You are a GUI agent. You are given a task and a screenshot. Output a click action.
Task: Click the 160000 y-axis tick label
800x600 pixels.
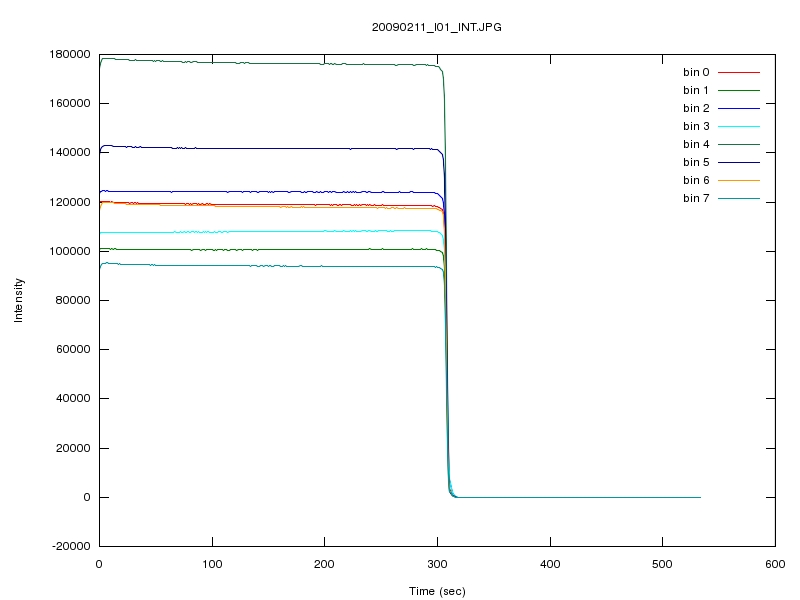pyautogui.click(x=70, y=103)
